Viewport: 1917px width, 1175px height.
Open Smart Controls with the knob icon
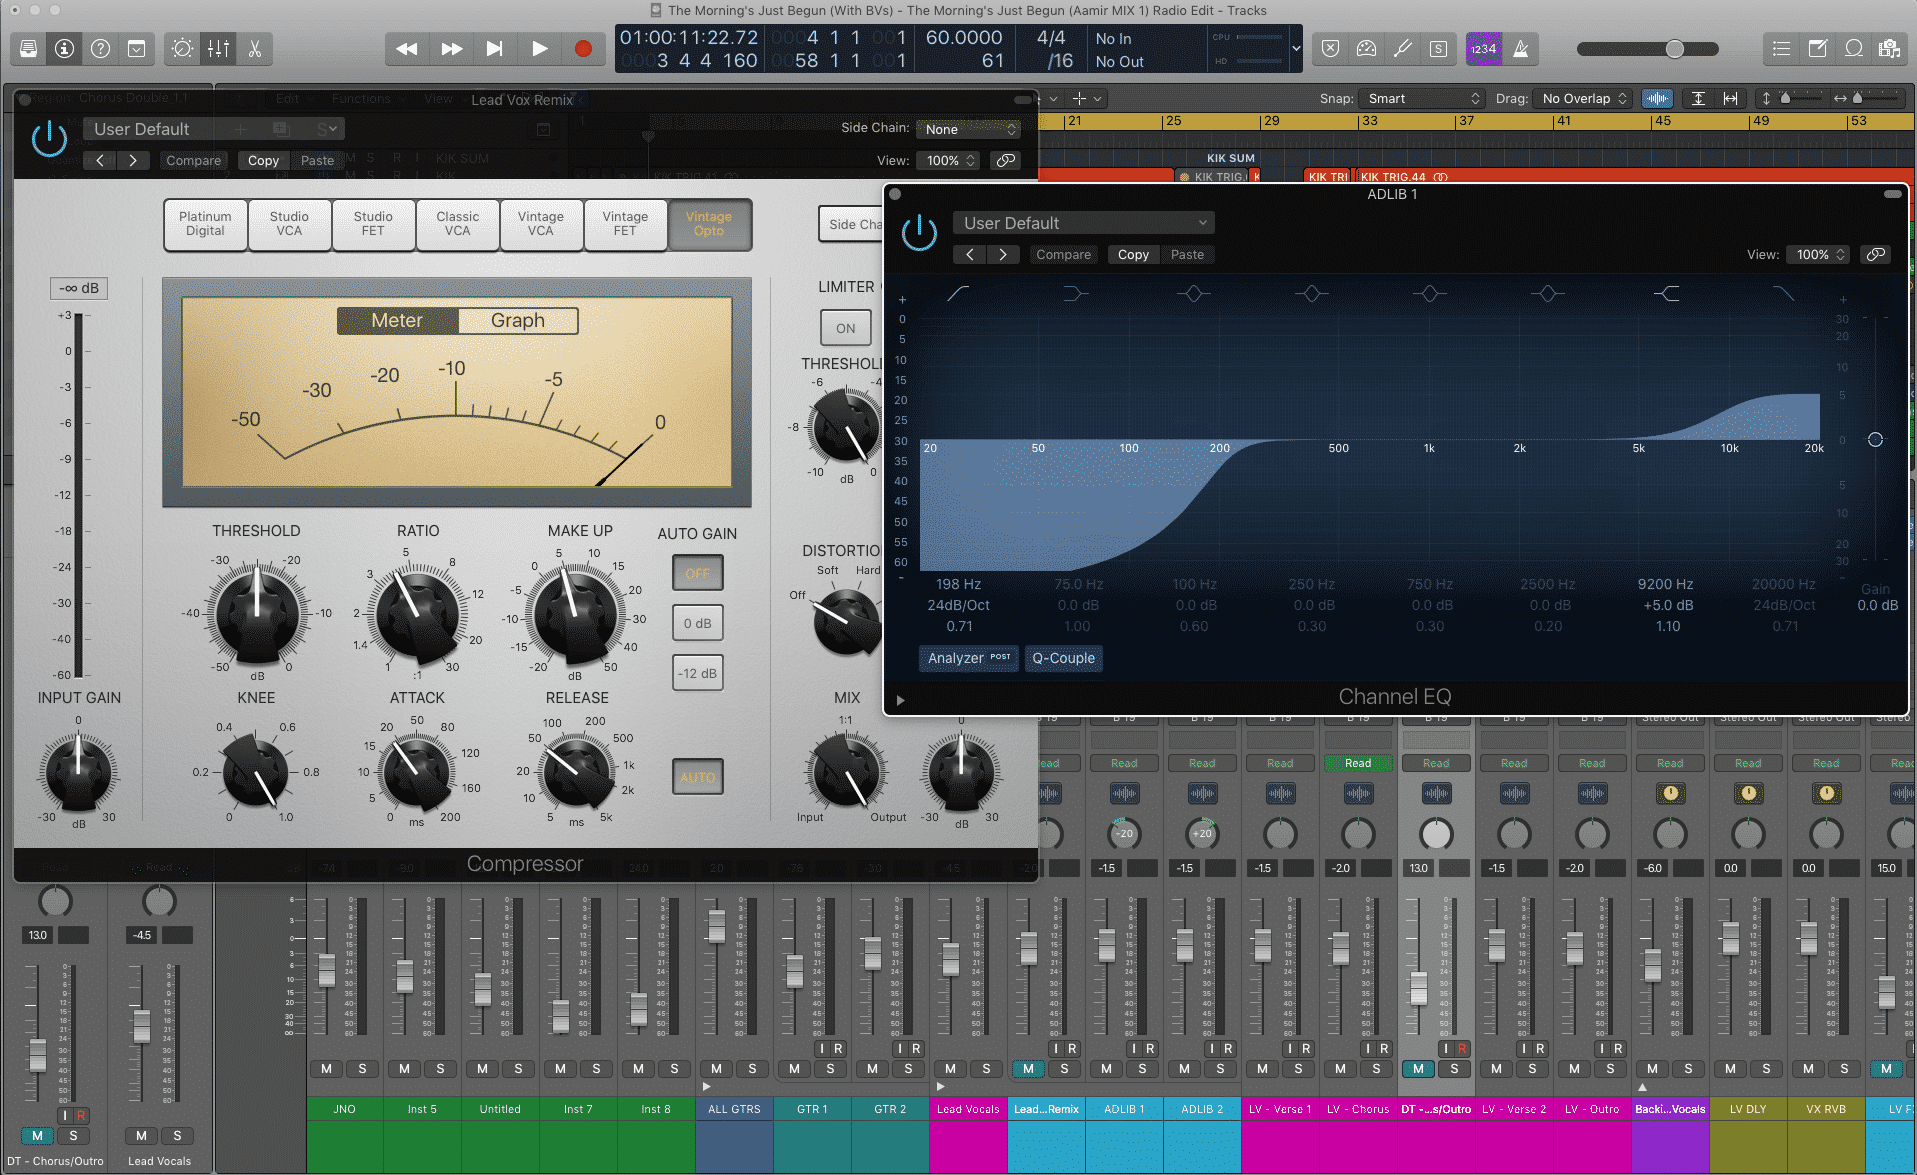click(x=181, y=48)
